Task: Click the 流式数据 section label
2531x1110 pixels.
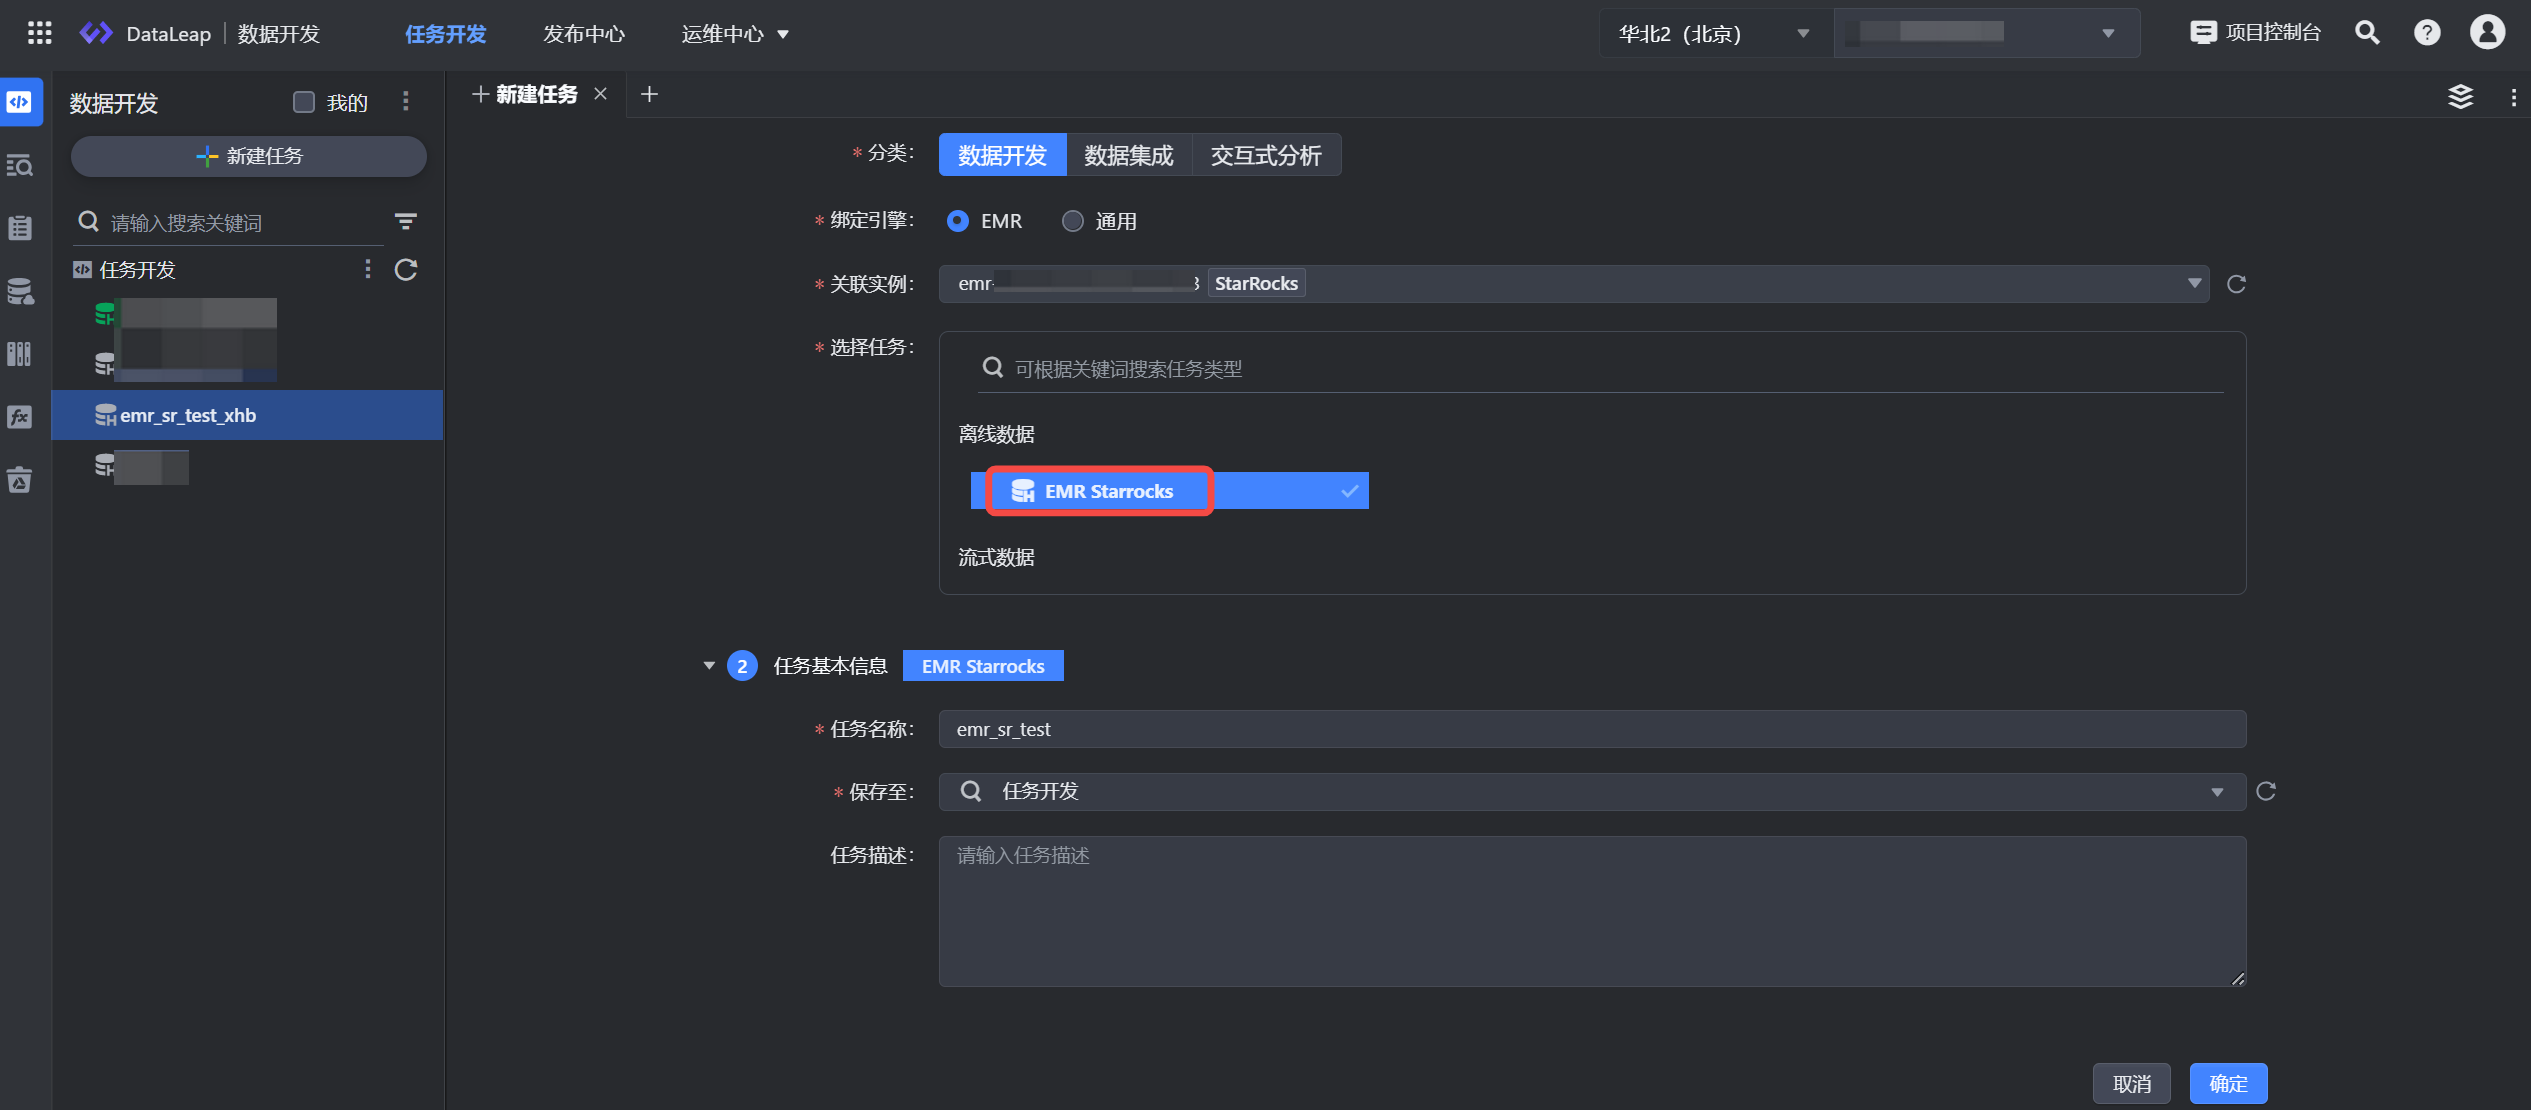Action: click(x=996, y=557)
